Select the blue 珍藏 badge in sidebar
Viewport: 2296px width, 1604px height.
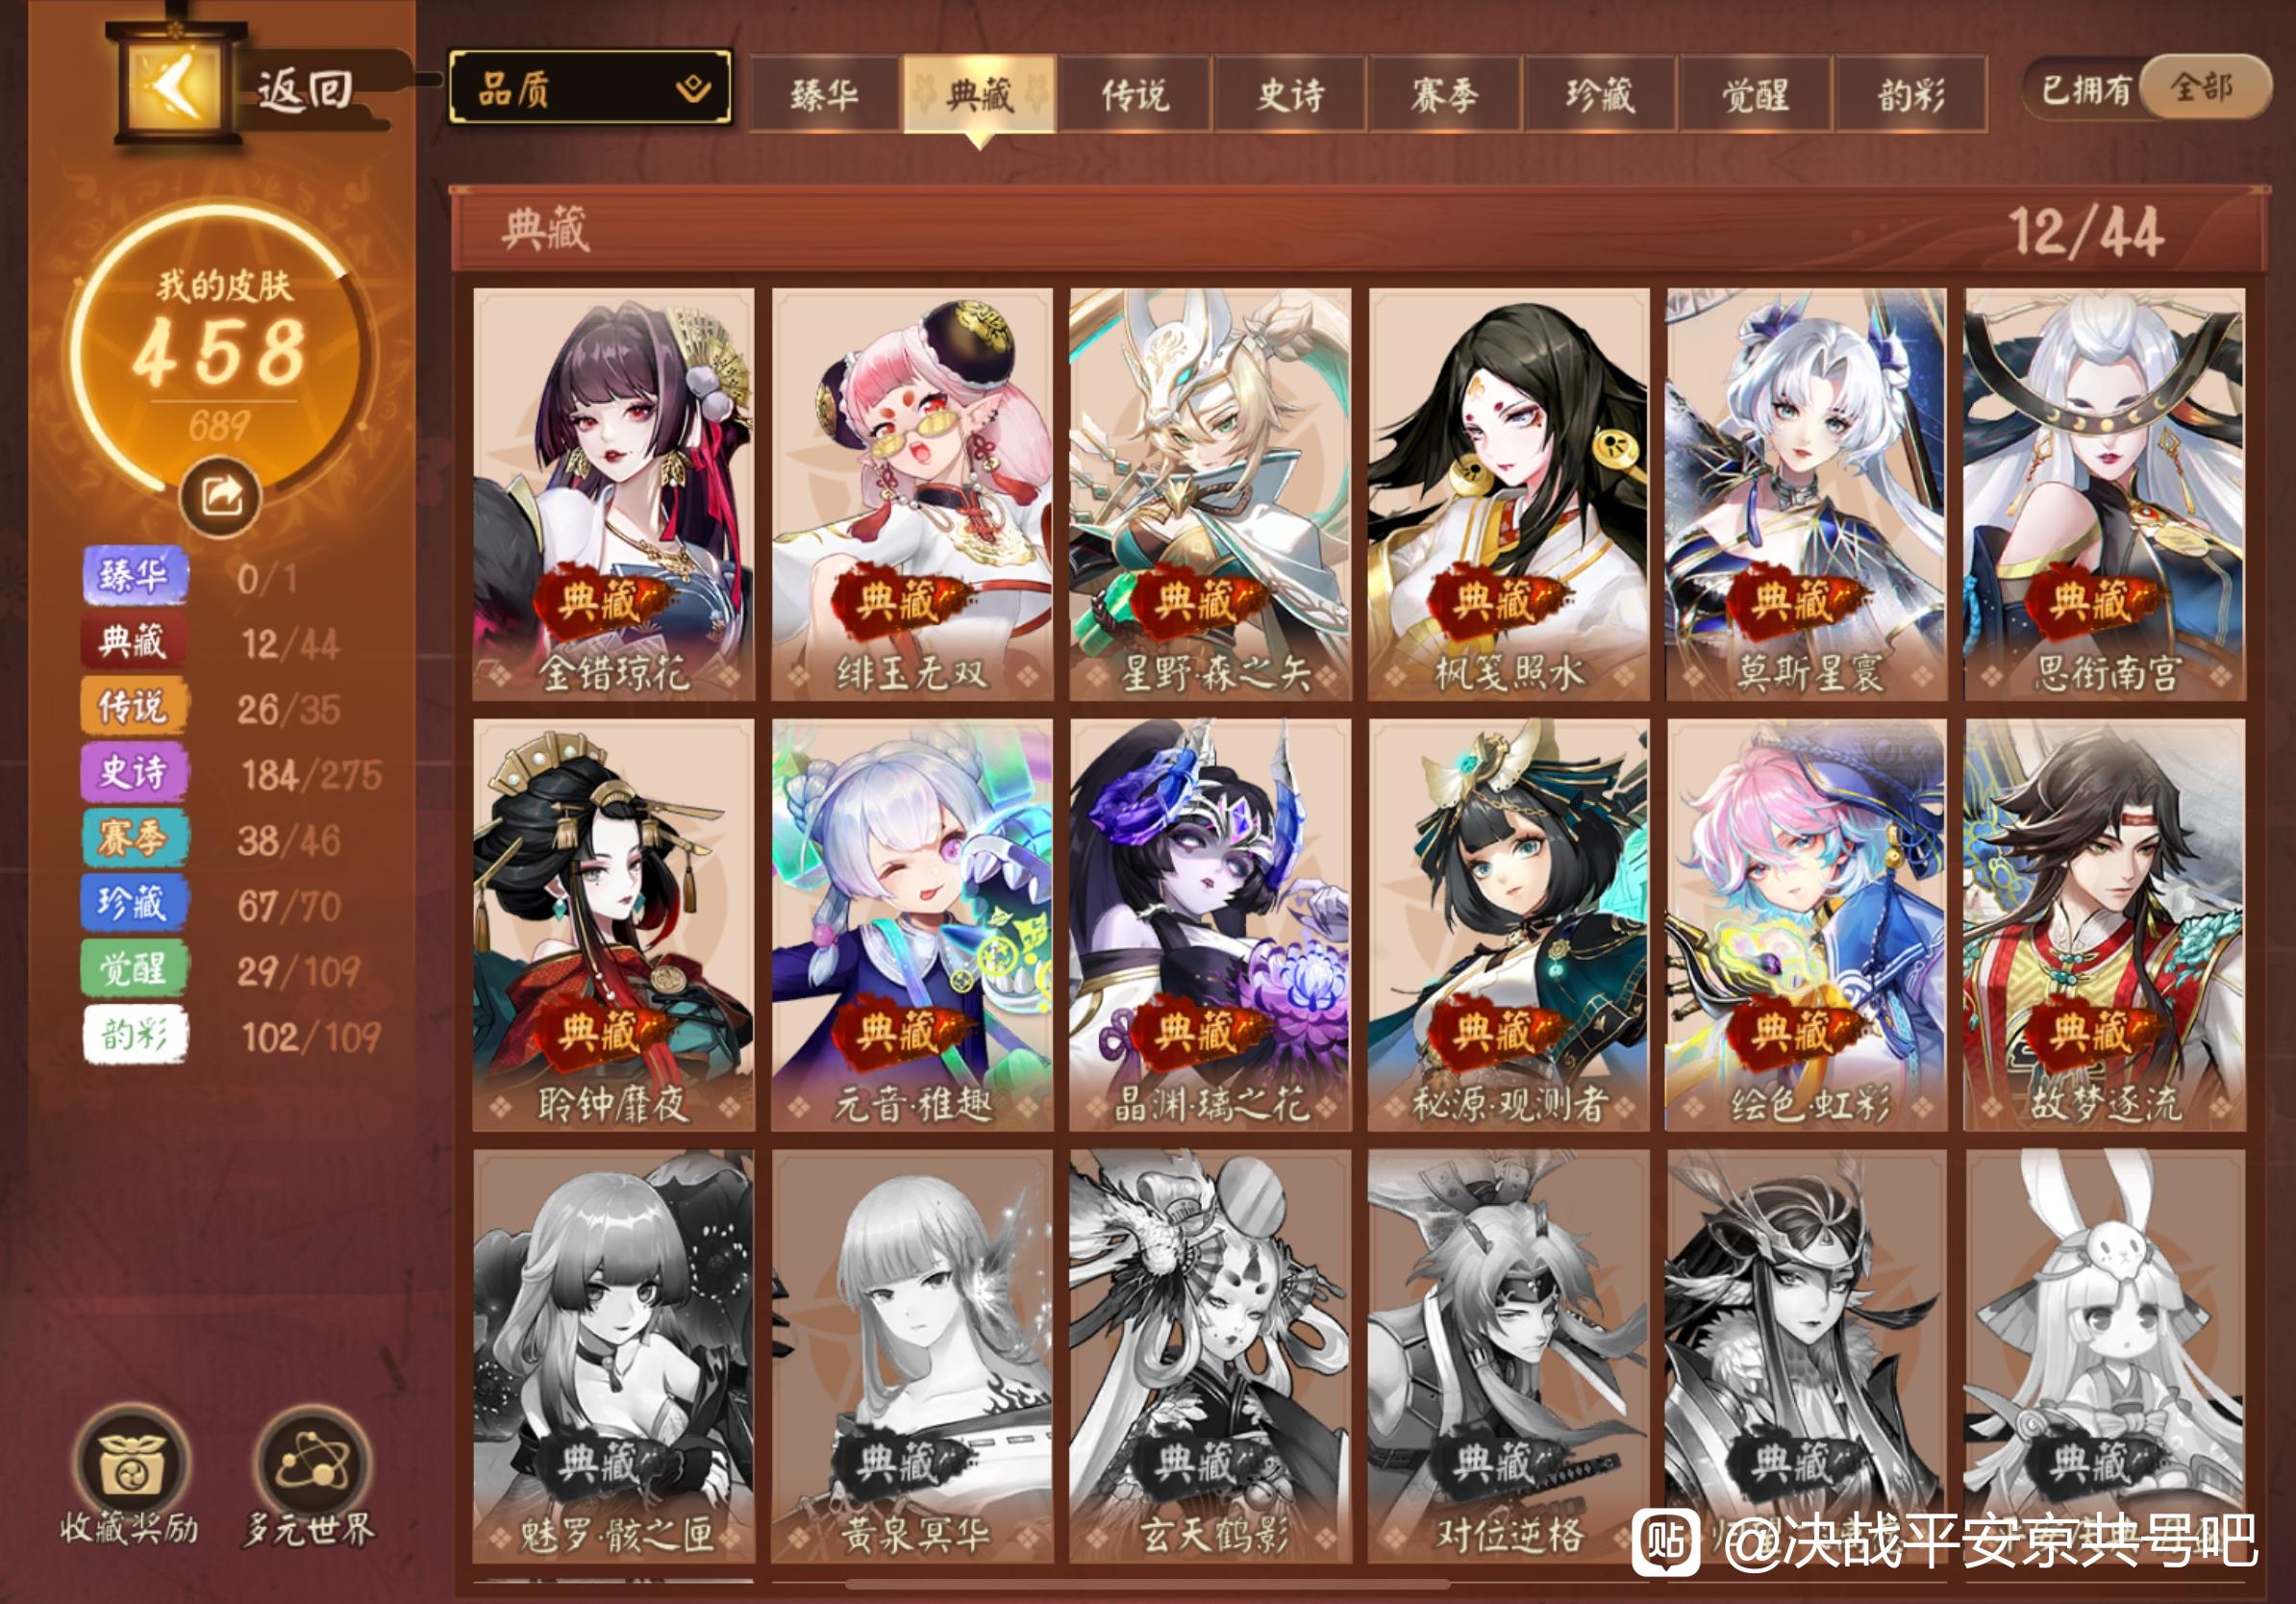click(133, 904)
